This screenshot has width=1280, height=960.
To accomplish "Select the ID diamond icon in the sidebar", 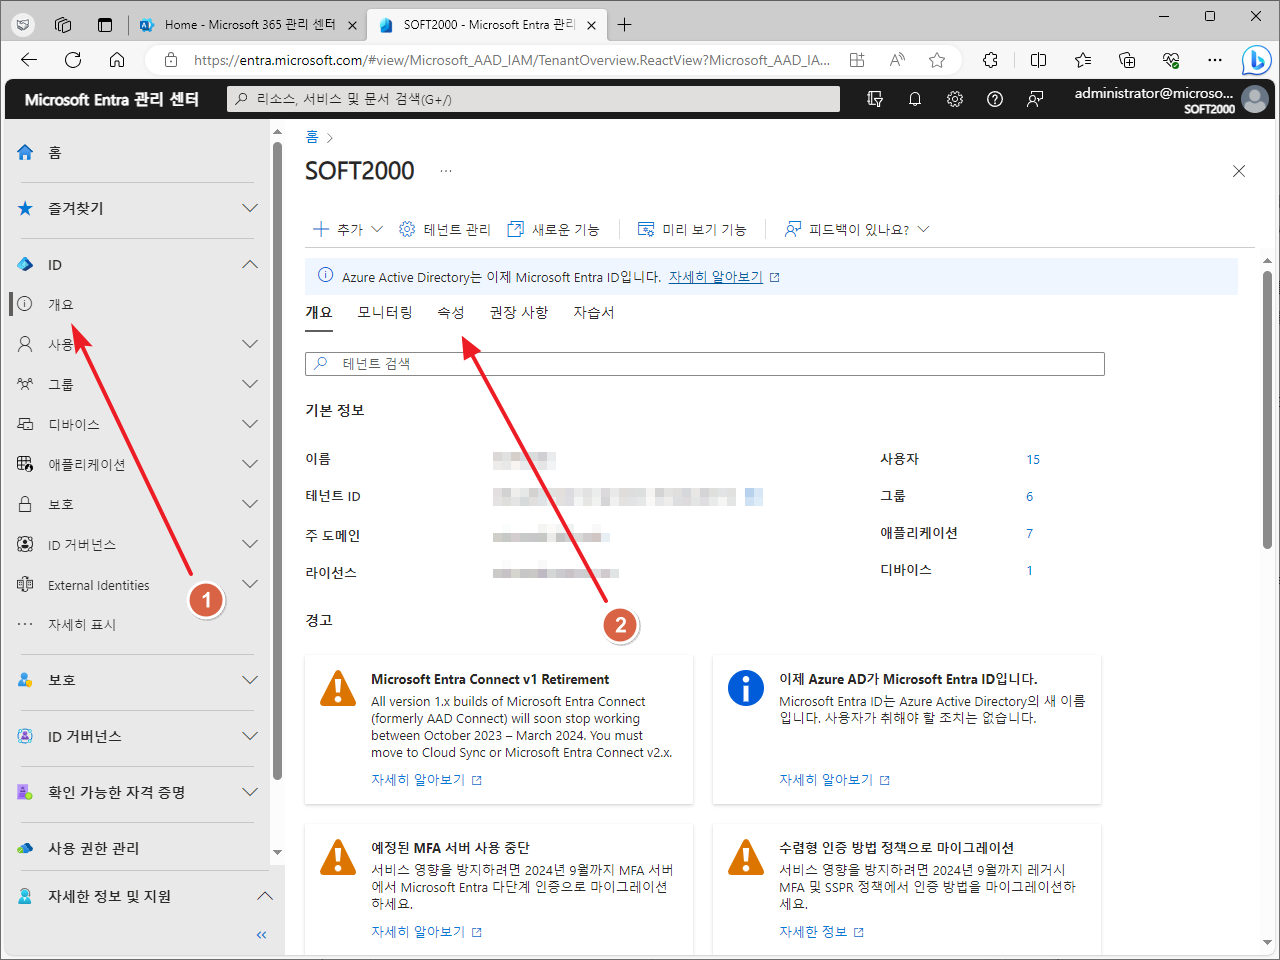I will tap(24, 264).
